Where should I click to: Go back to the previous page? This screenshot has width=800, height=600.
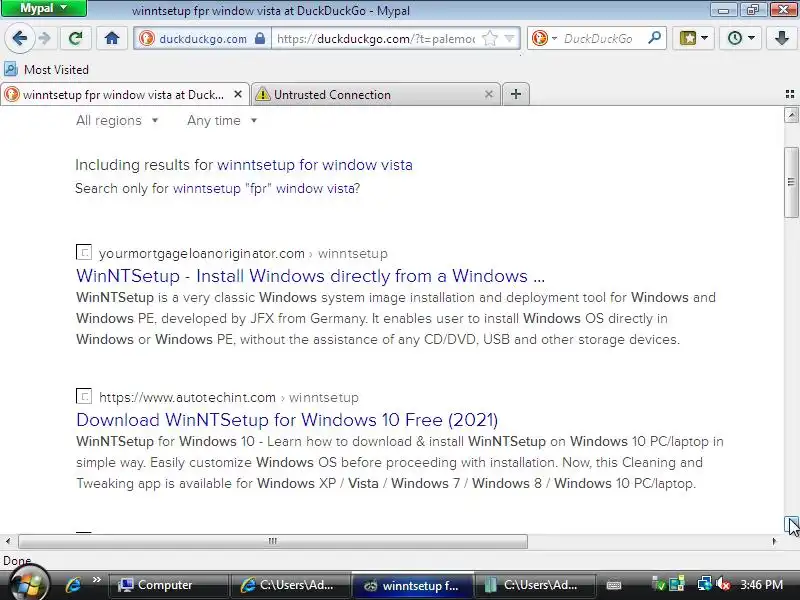tap(19, 38)
